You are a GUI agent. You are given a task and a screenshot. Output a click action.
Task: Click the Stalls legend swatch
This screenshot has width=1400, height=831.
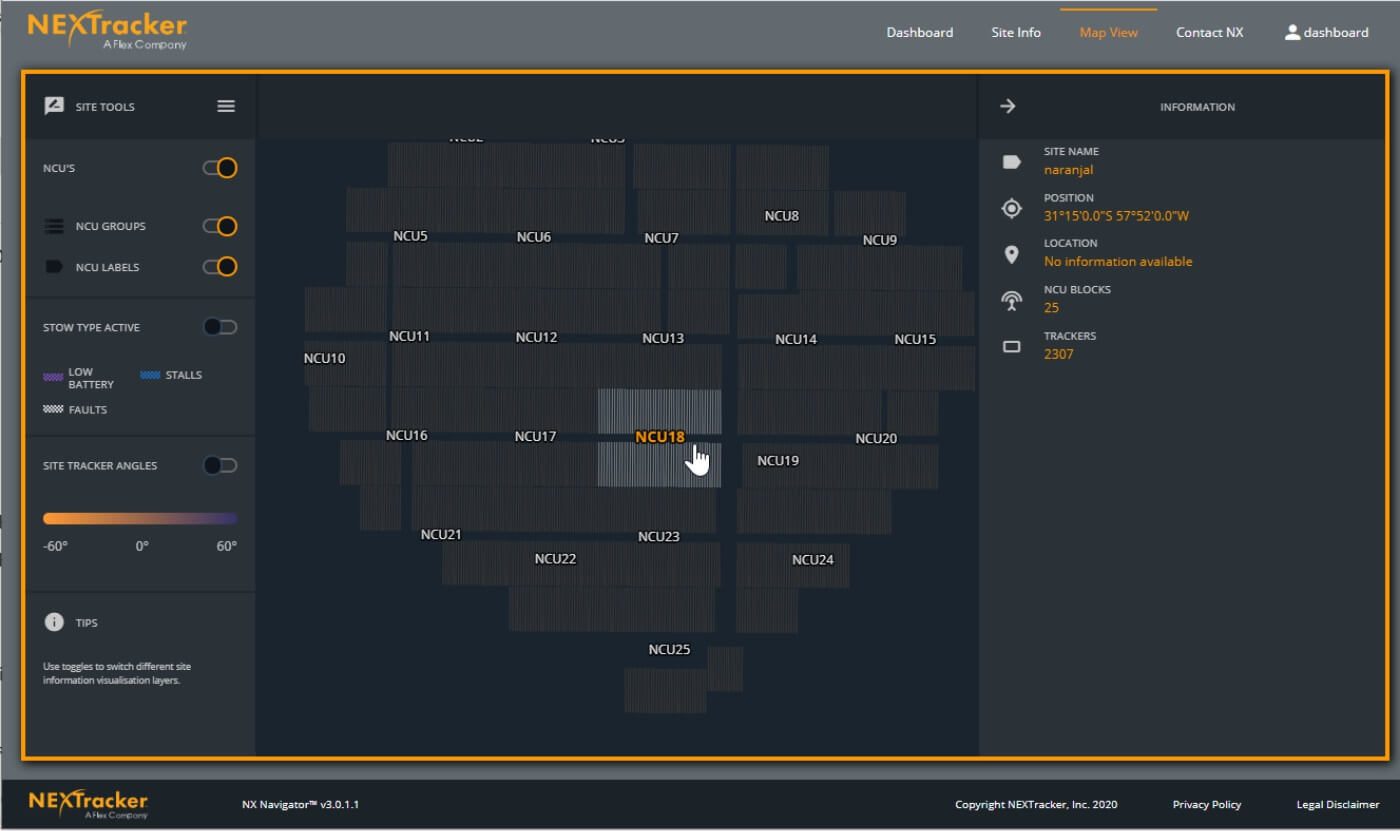point(150,375)
